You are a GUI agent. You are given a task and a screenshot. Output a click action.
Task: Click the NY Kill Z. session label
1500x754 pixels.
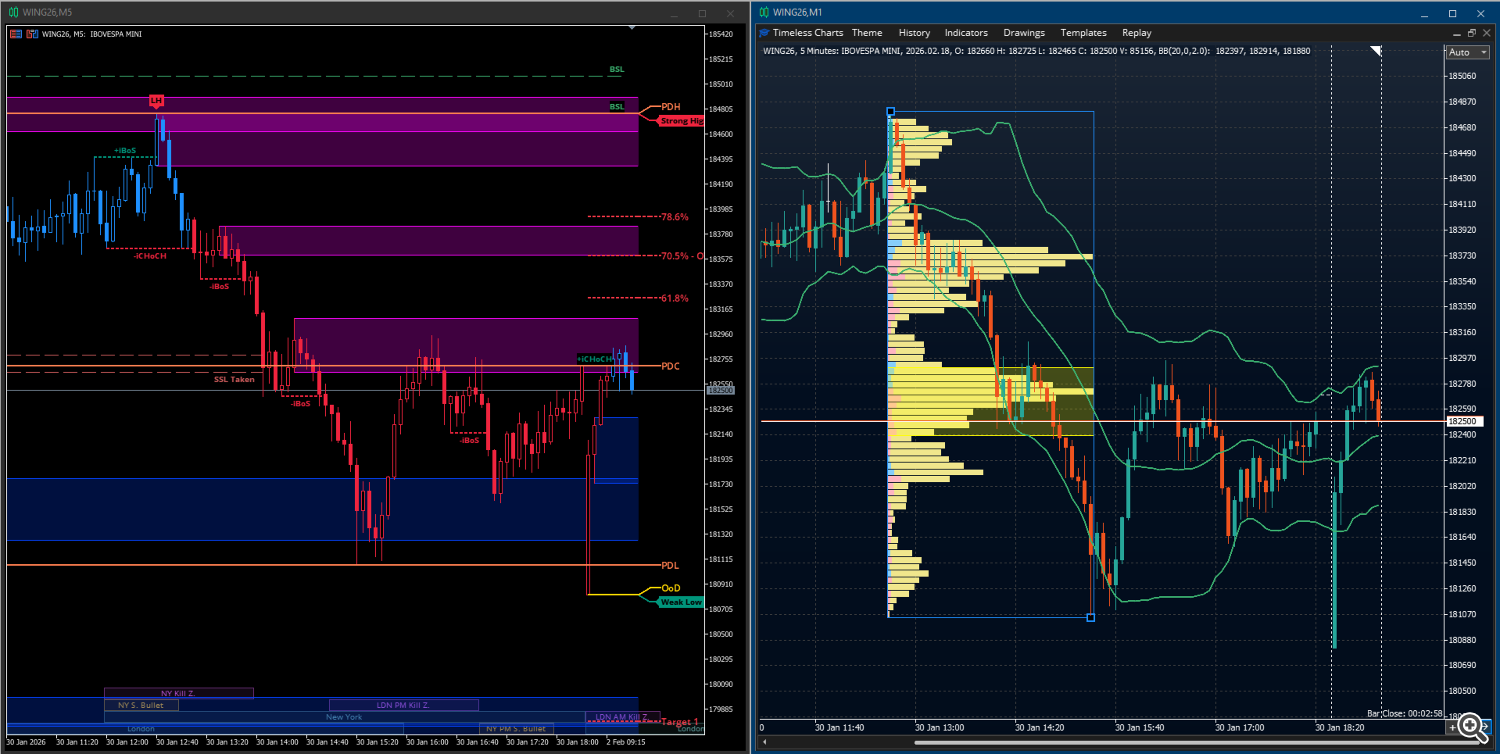pos(179,693)
